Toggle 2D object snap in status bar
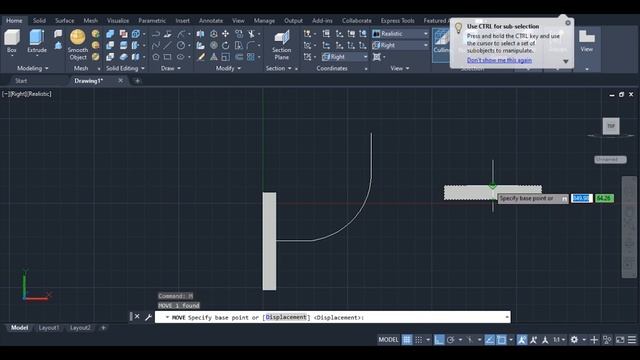The width and height of the screenshot is (640, 360). [x=501, y=340]
